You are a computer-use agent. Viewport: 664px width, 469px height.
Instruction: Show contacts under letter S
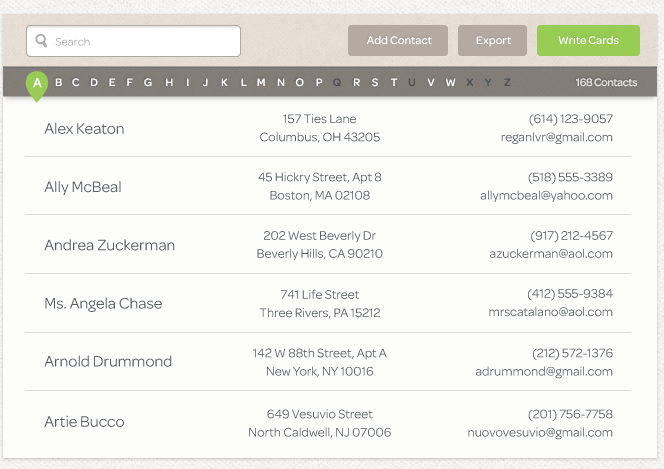point(375,83)
